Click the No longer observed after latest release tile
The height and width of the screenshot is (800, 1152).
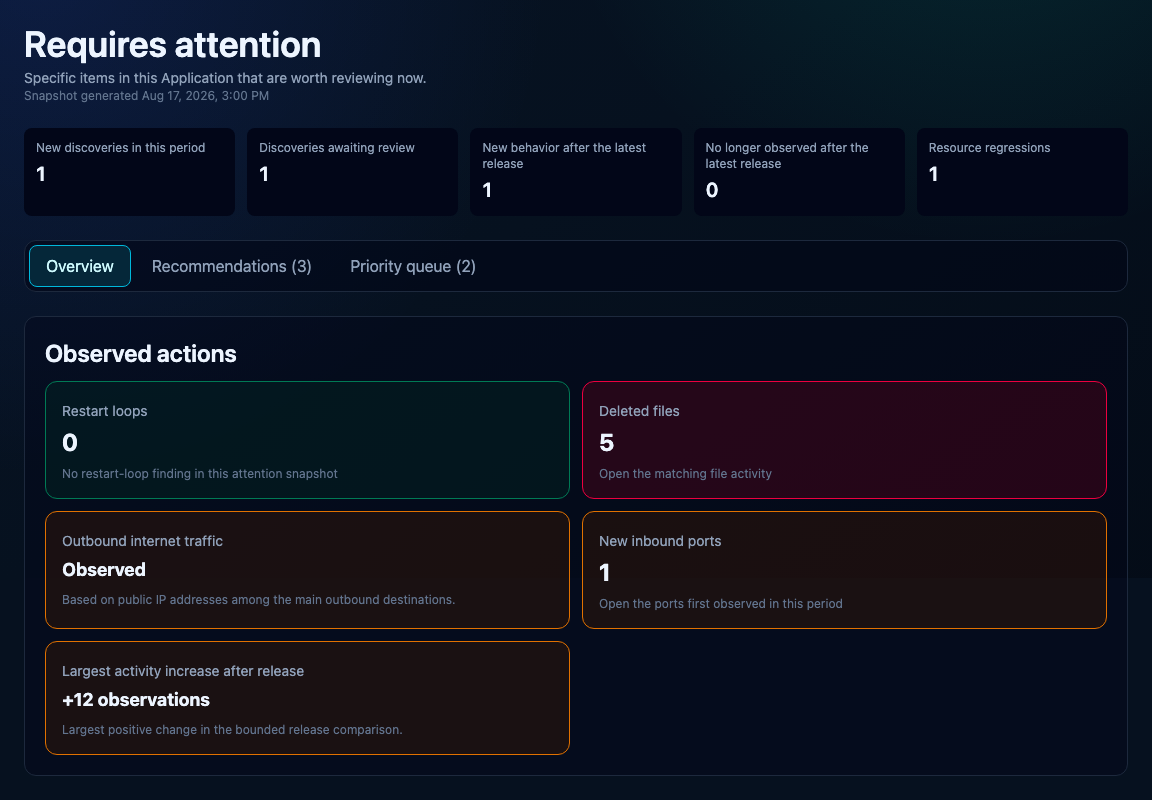pyautogui.click(x=799, y=172)
